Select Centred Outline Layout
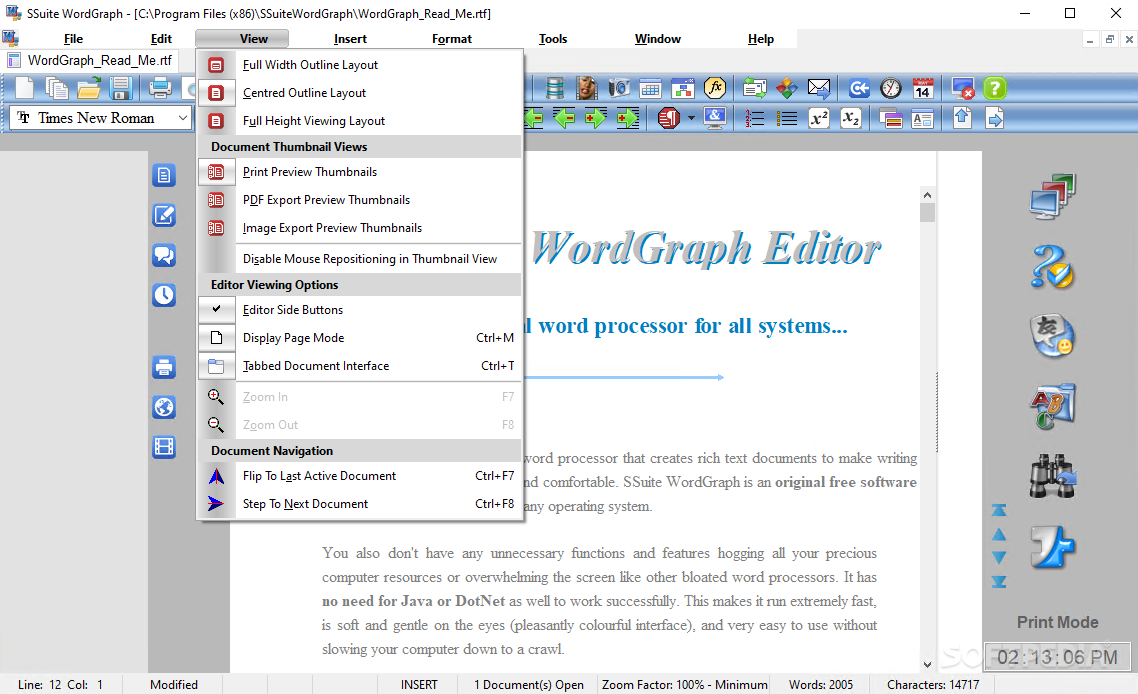Image resolution: width=1138 pixels, height=694 pixels. pos(360,93)
